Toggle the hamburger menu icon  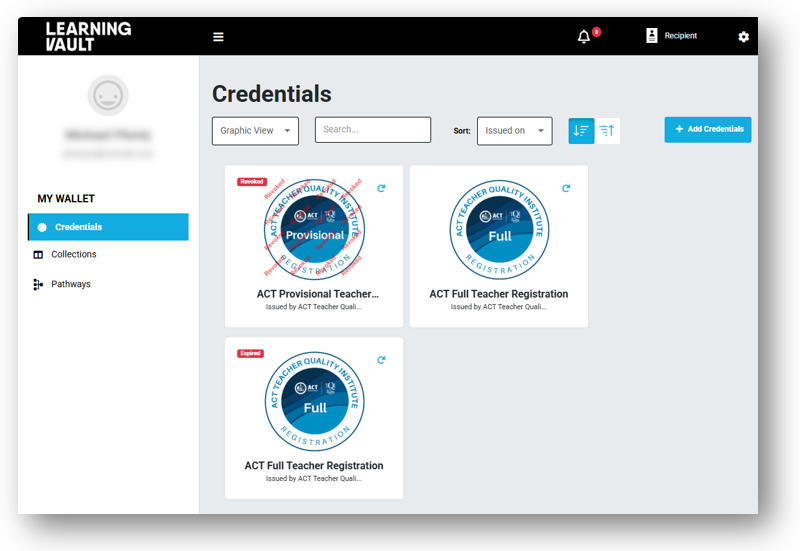coord(218,37)
